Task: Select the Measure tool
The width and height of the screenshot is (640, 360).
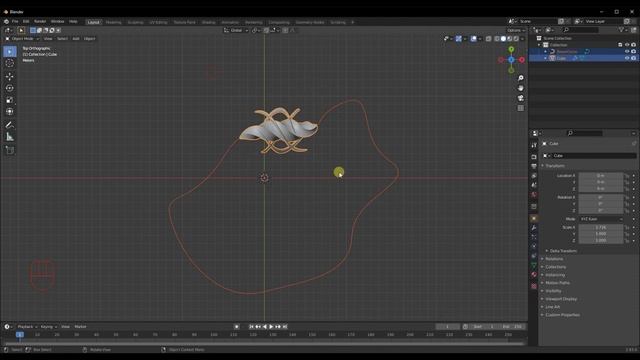Action: [x=10, y=137]
